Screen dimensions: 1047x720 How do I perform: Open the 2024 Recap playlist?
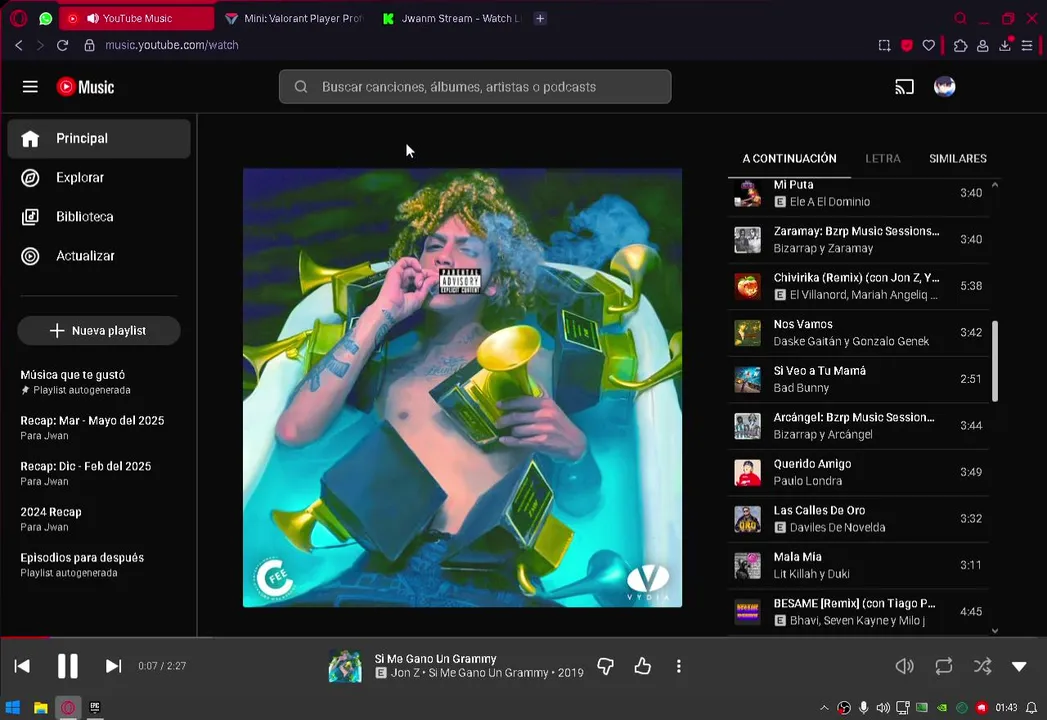coord(99,519)
